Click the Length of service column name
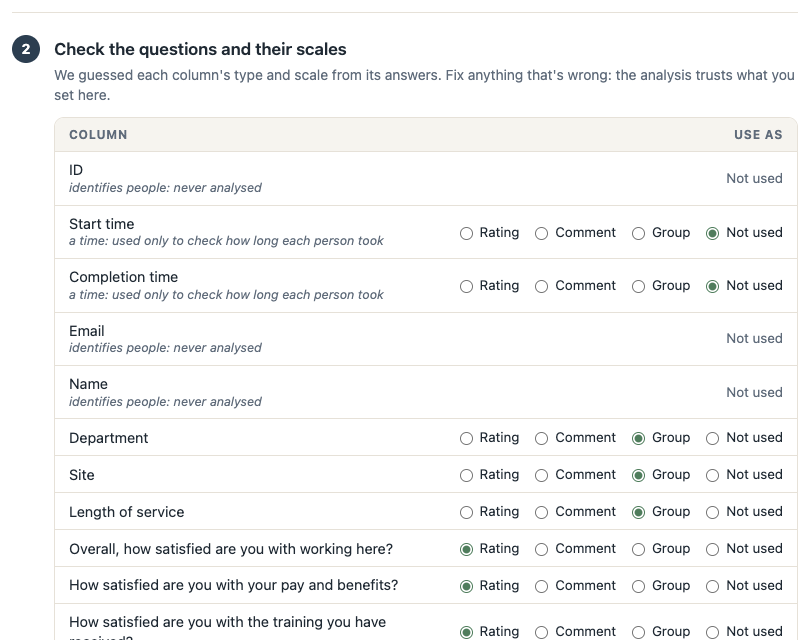The width and height of the screenshot is (810, 640). click(127, 512)
